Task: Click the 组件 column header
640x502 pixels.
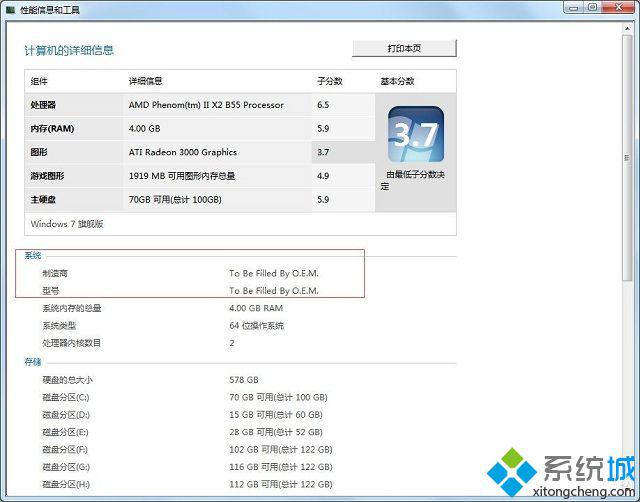Action: (39, 81)
